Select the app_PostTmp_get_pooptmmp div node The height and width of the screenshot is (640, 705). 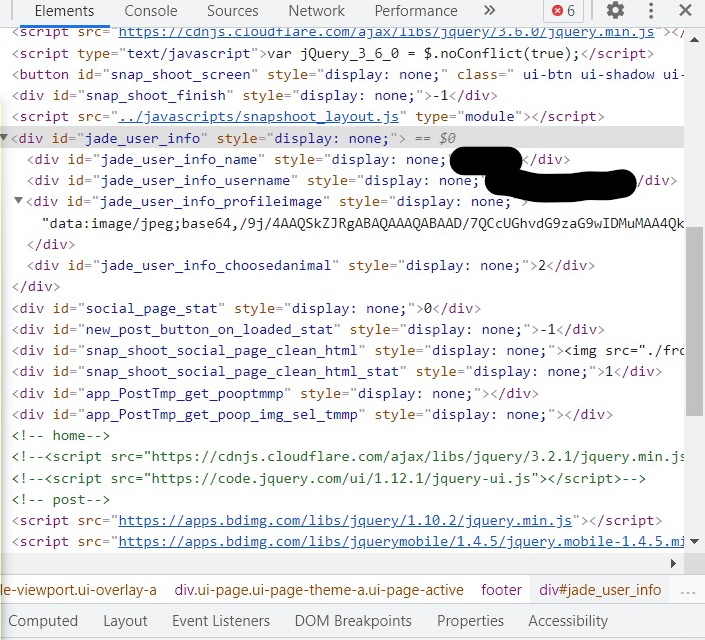275,394
